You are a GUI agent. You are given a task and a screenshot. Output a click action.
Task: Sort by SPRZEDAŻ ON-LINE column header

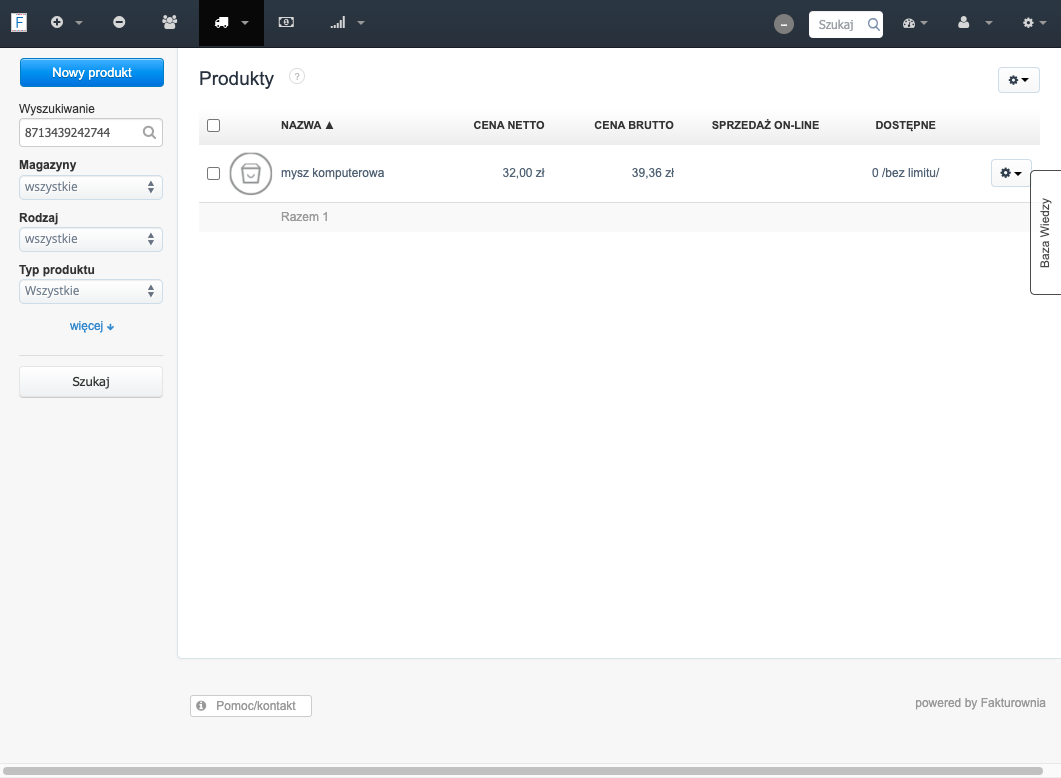pyautogui.click(x=765, y=125)
